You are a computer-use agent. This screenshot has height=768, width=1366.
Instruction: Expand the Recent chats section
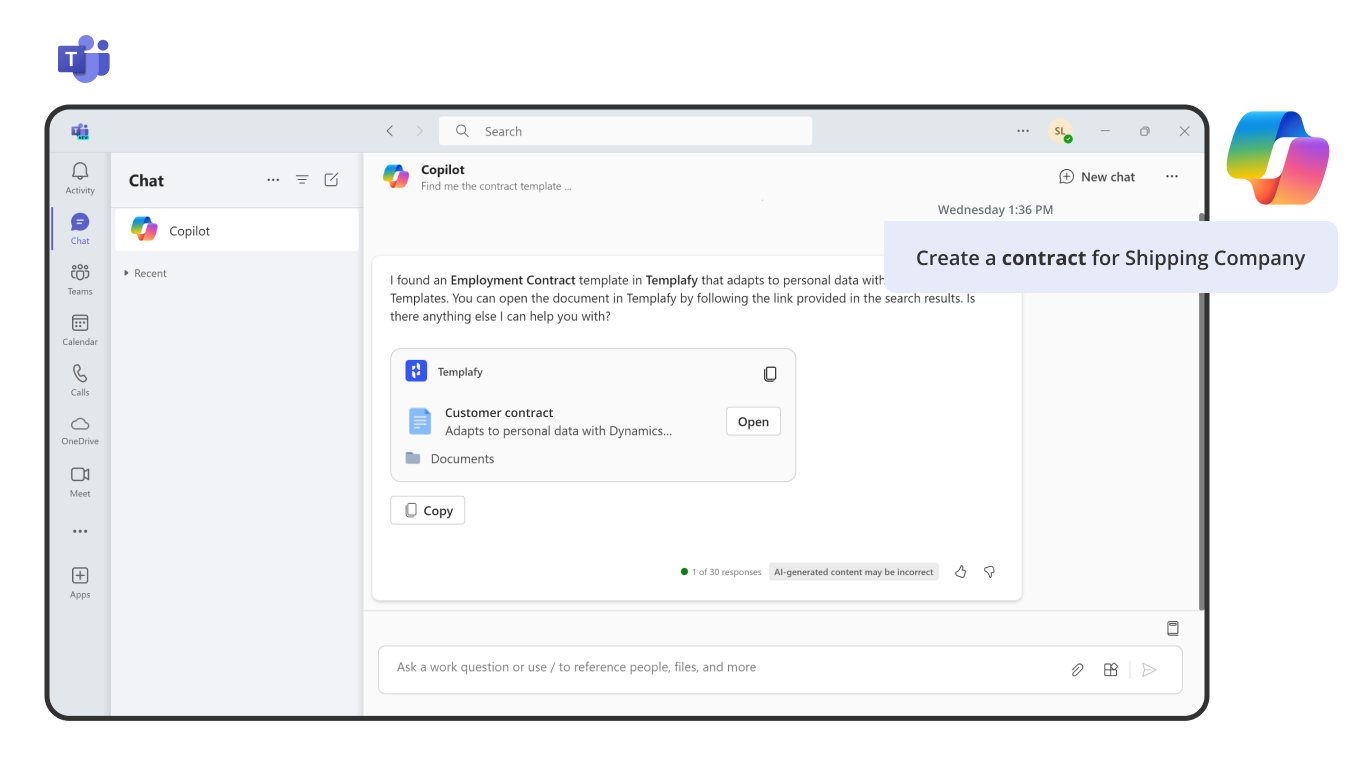146,273
